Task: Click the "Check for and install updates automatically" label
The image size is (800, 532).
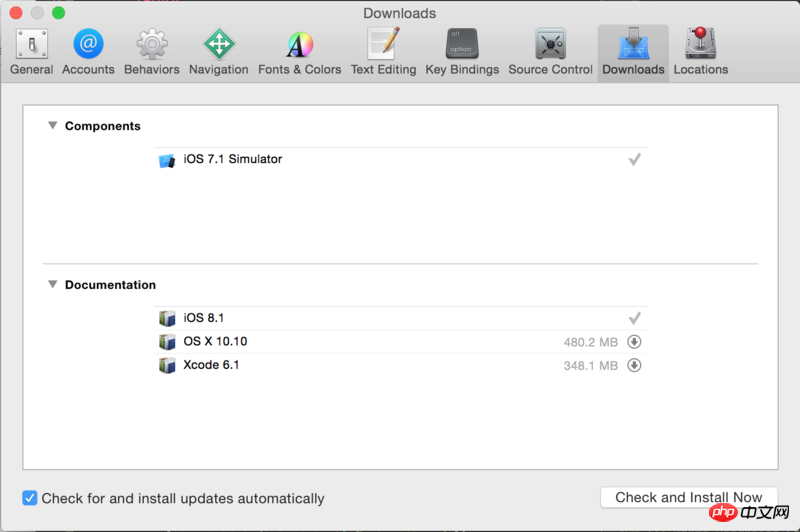Action: pyautogui.click(x=183, y=498)
